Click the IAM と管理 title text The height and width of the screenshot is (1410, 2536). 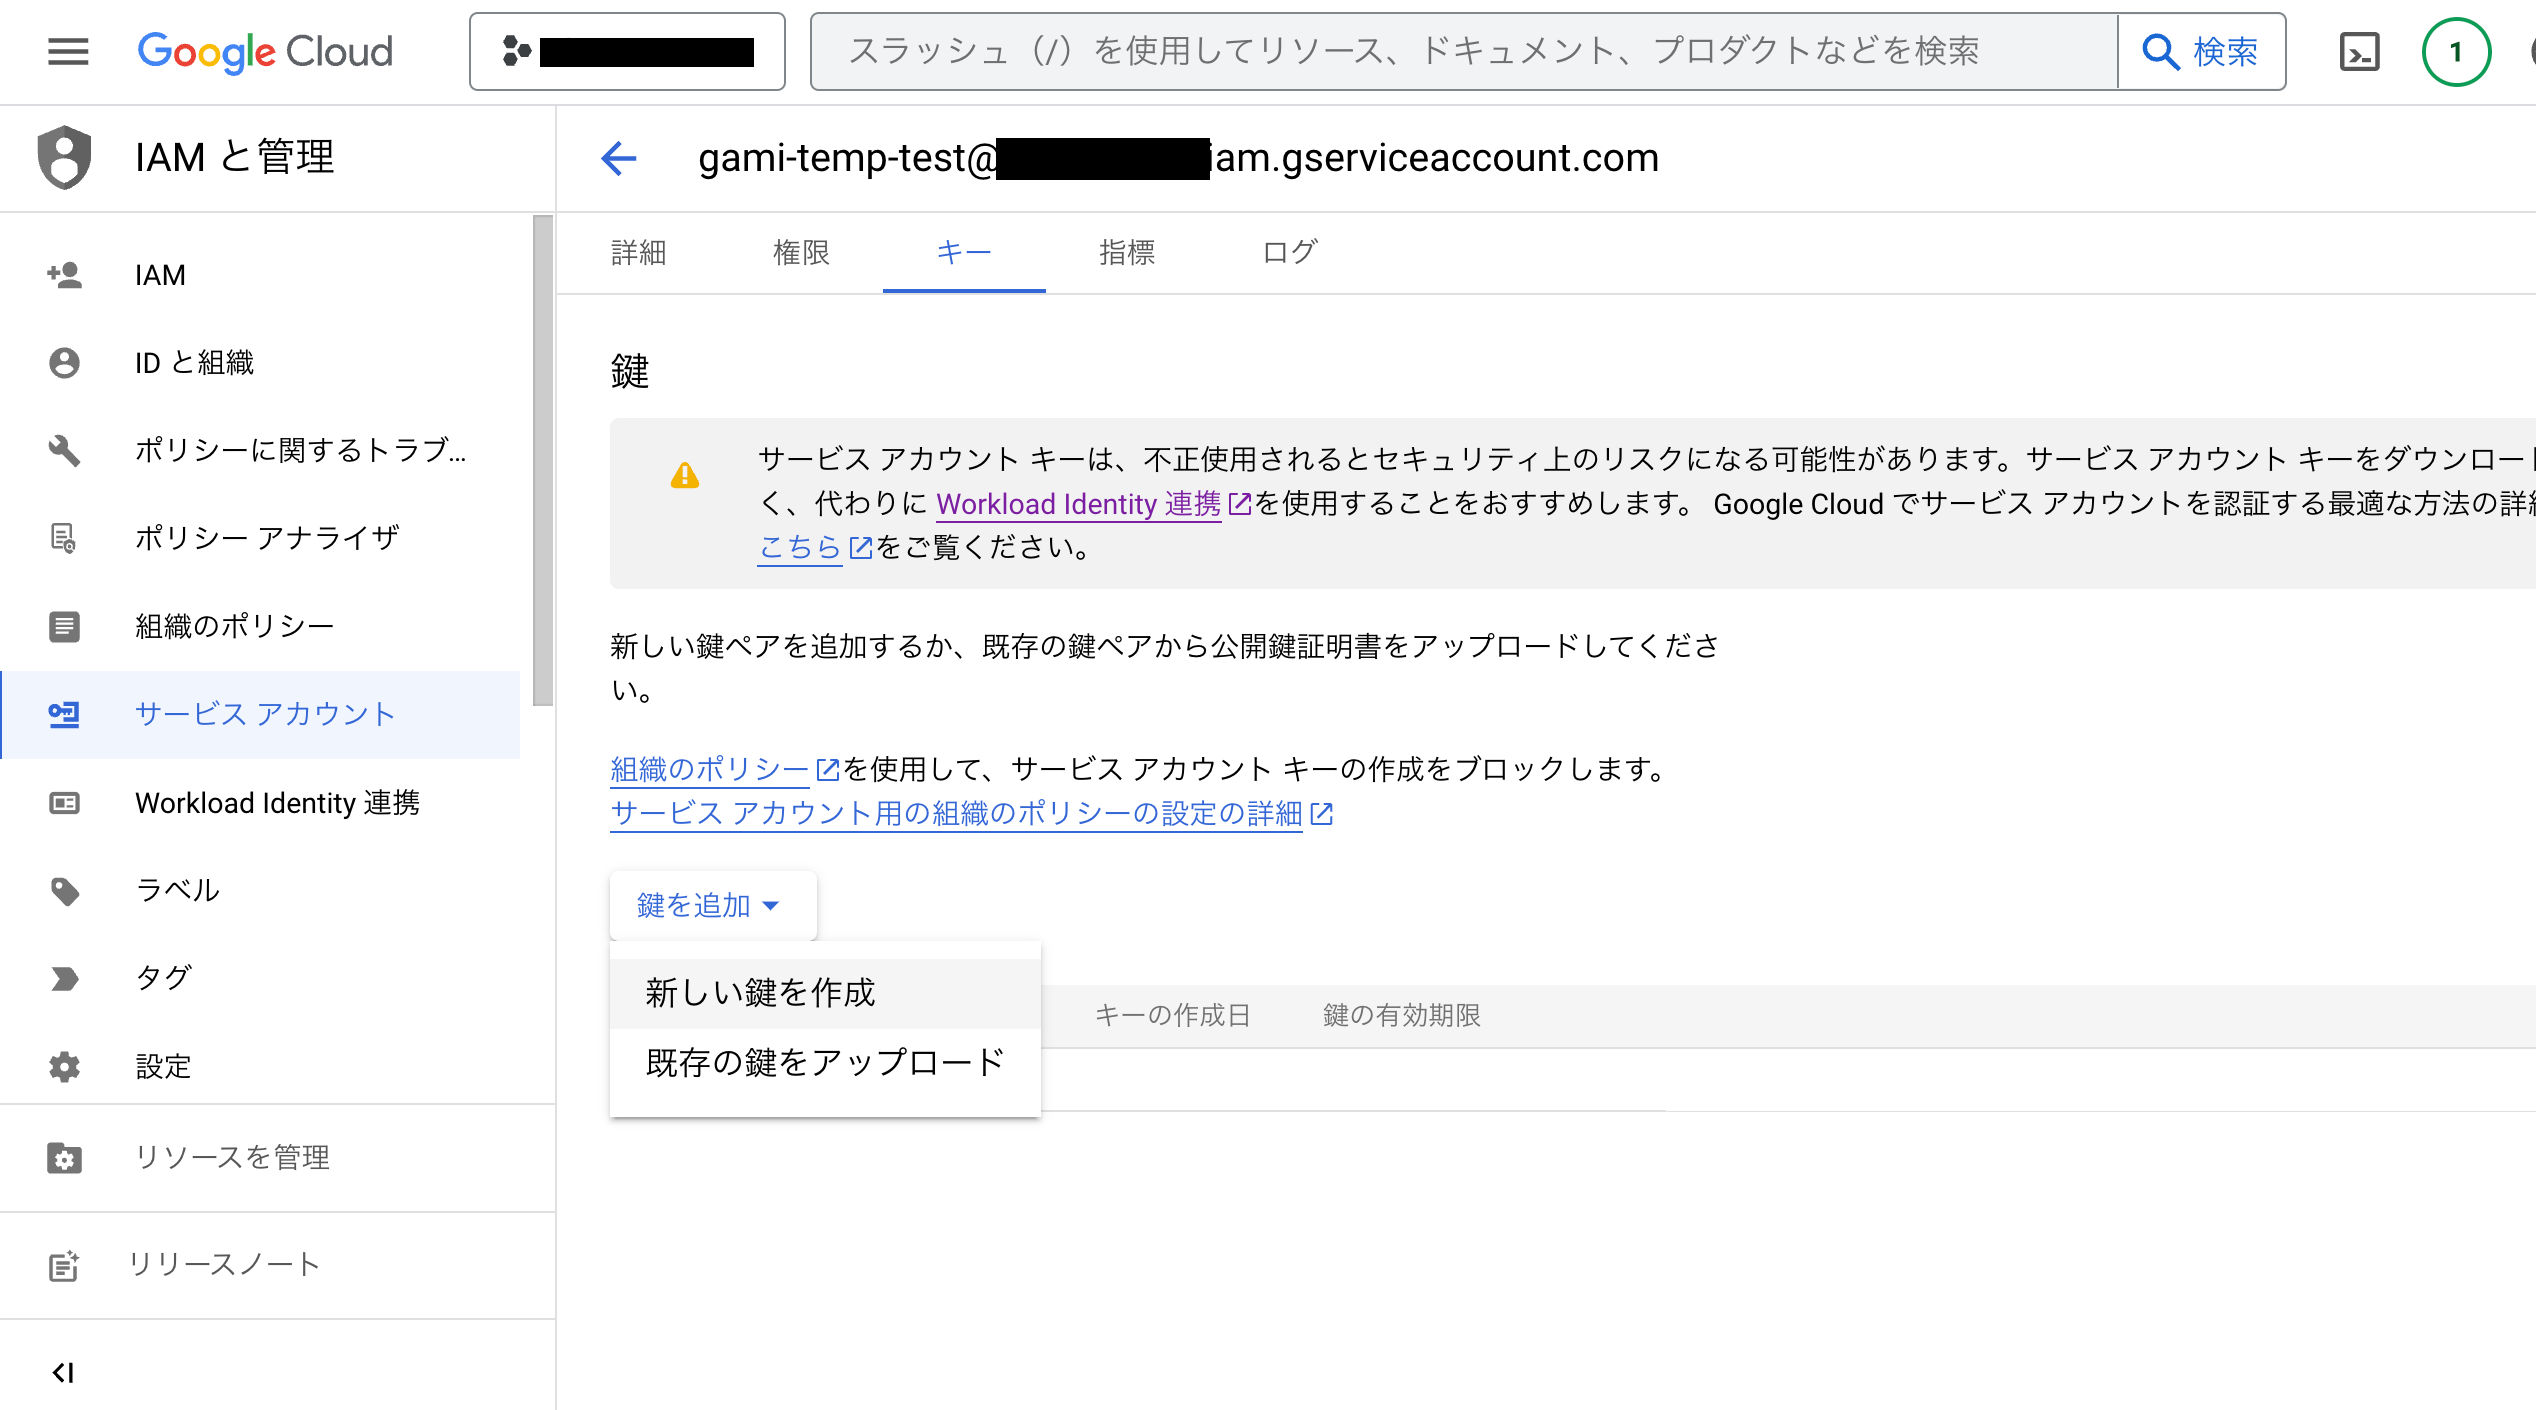[235, 157]
